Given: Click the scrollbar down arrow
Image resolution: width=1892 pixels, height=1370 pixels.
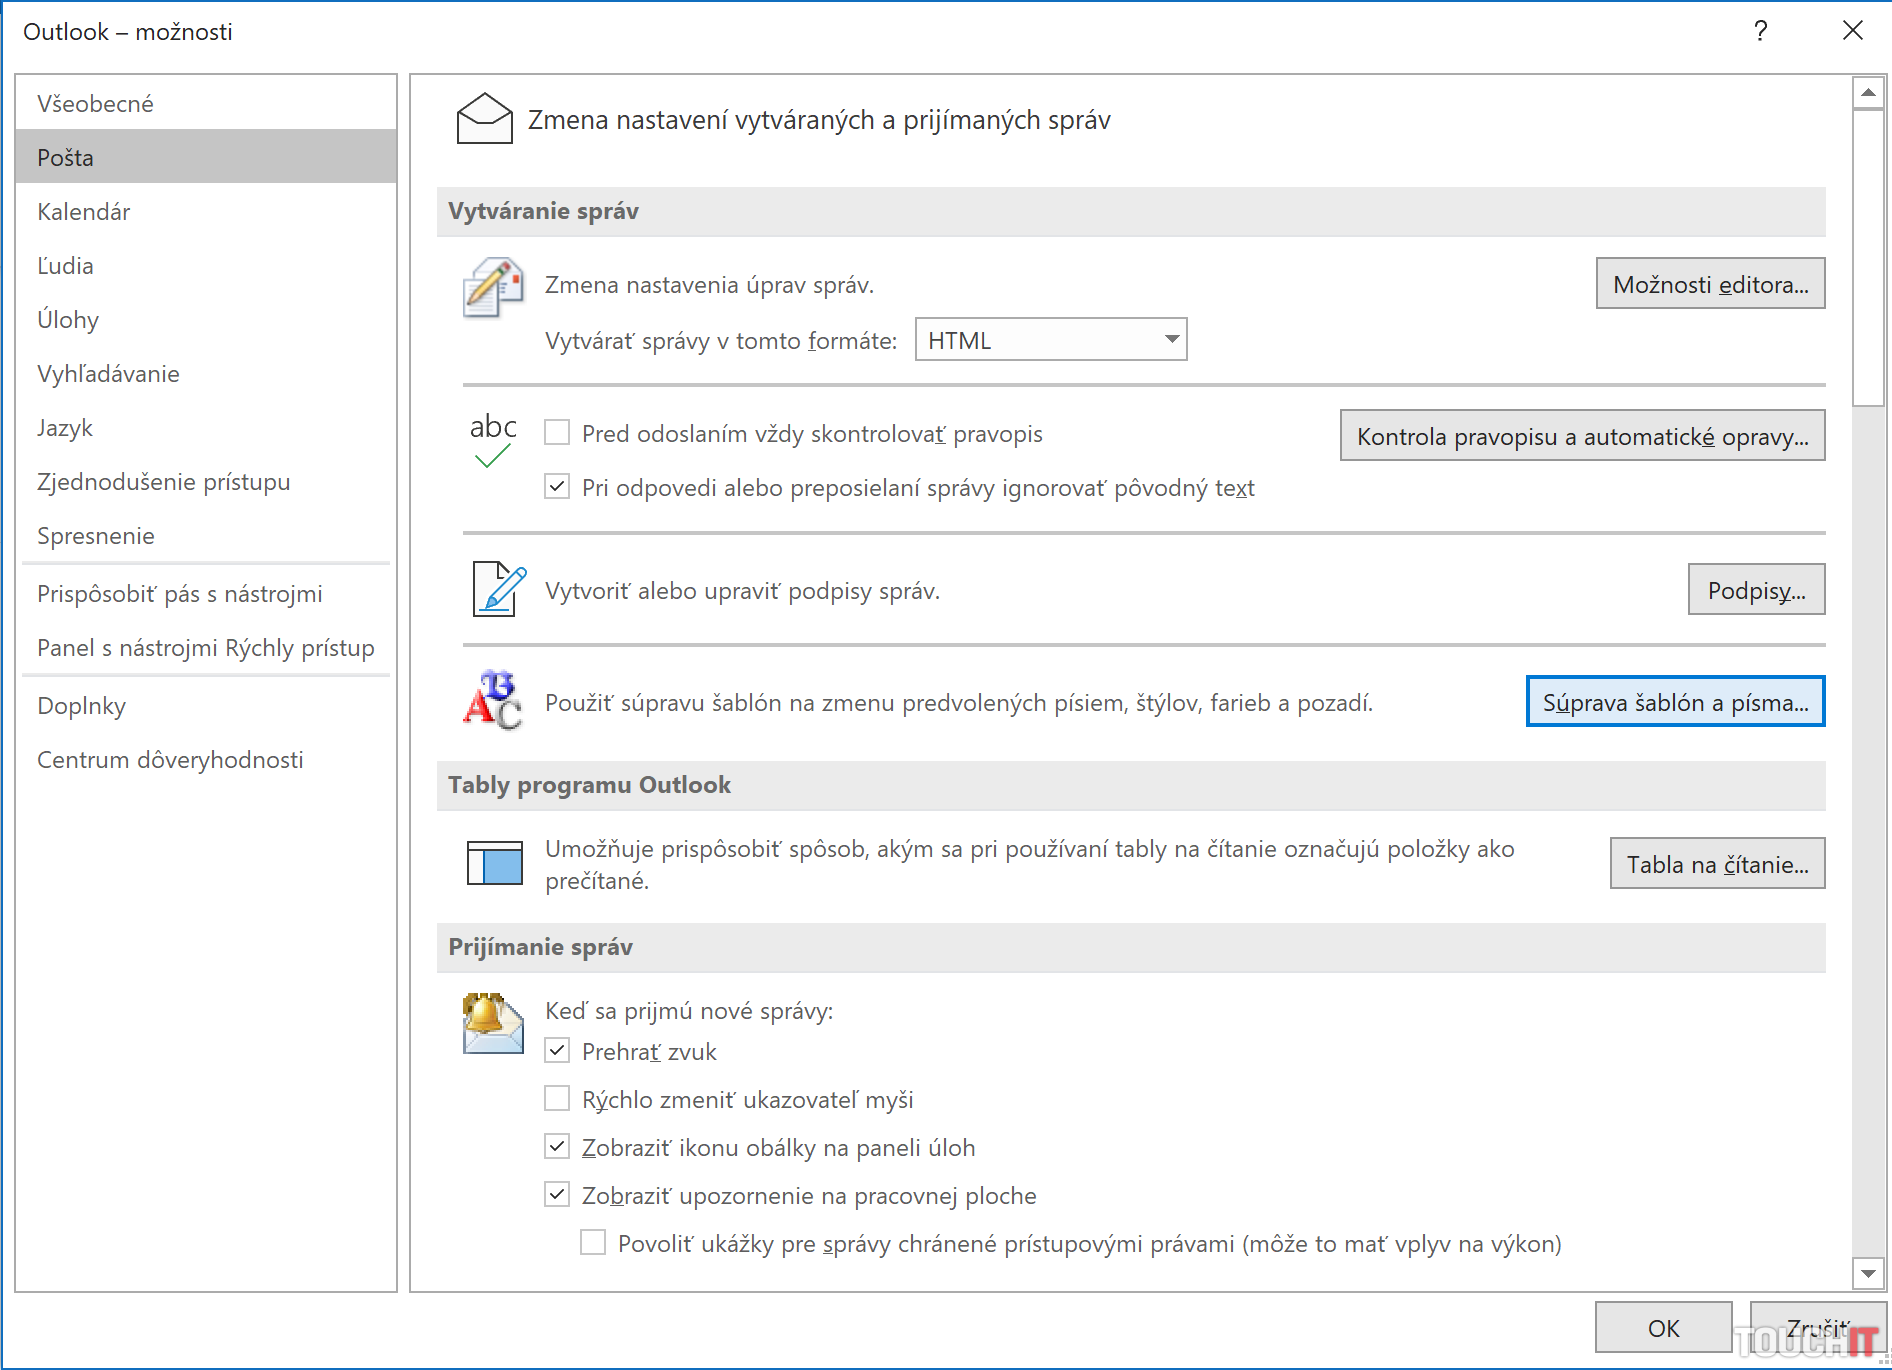Looking at the screenshot, I should click(1867, 1273).
